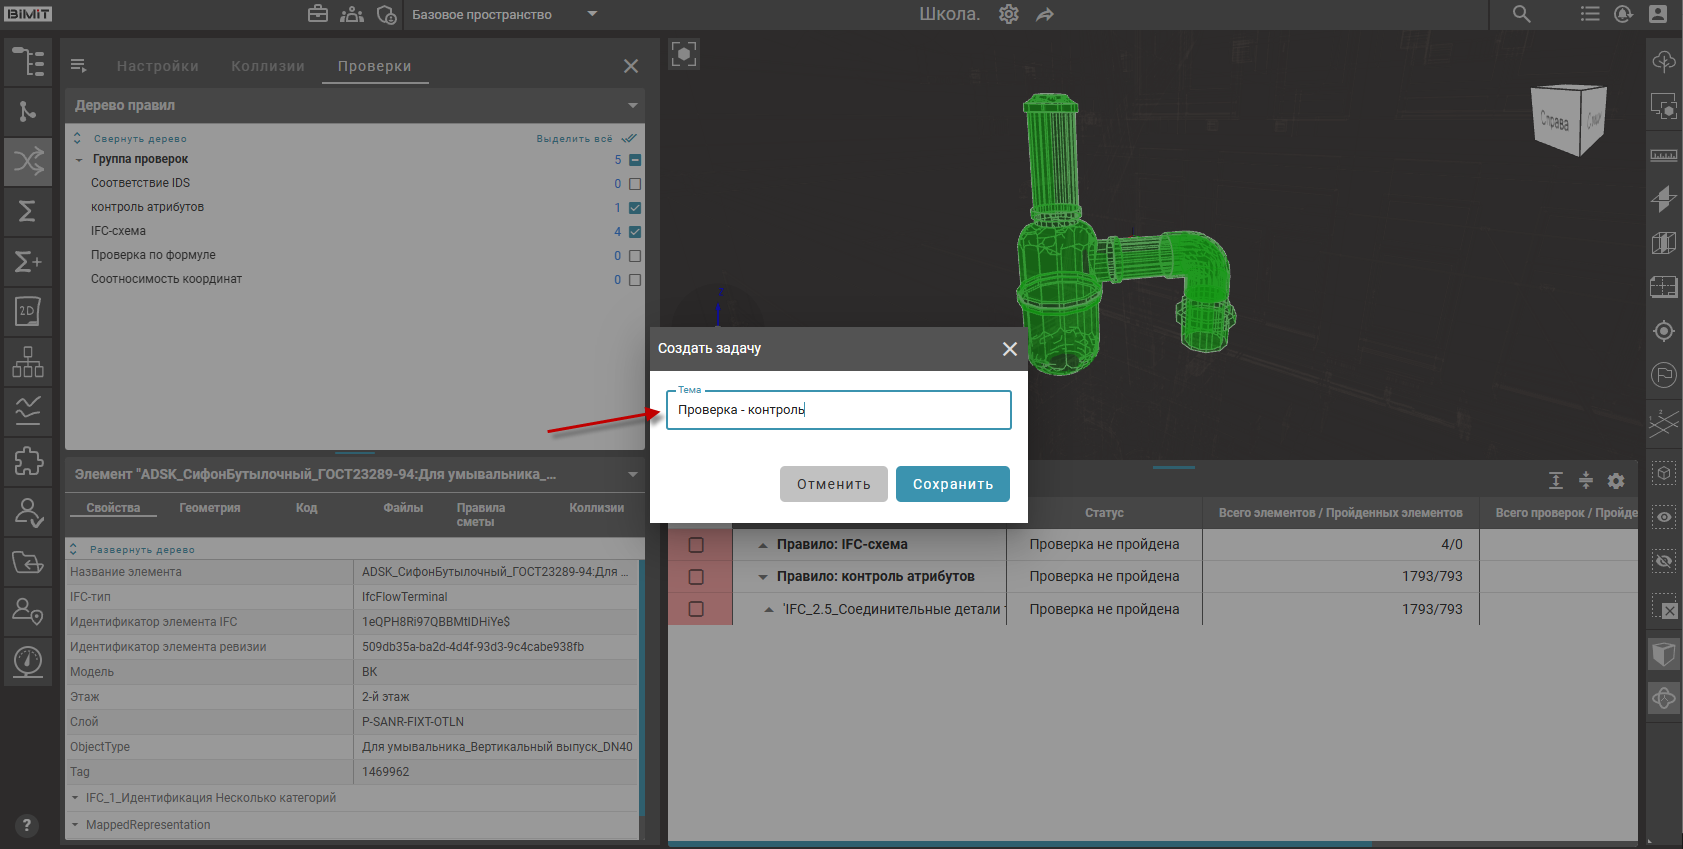Tick the checkbox for Правило: IFC-схема row
This screenshot has height=849, width=1683.
coord(697,545)
